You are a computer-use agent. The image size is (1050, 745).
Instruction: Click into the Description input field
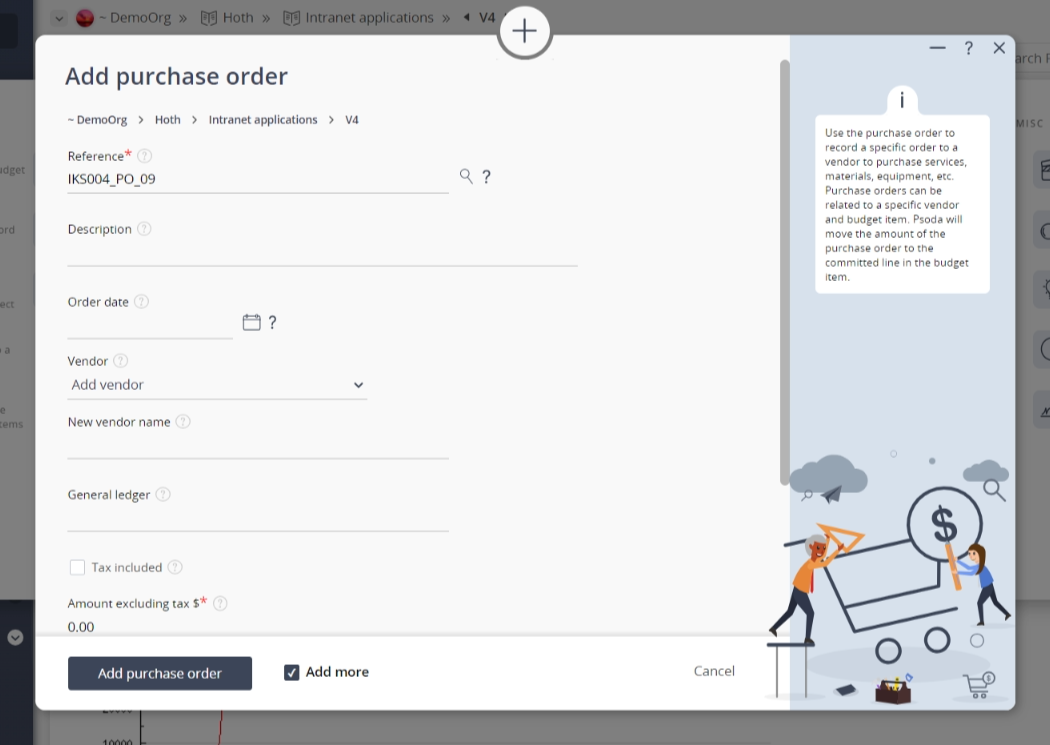pos(322,254)
